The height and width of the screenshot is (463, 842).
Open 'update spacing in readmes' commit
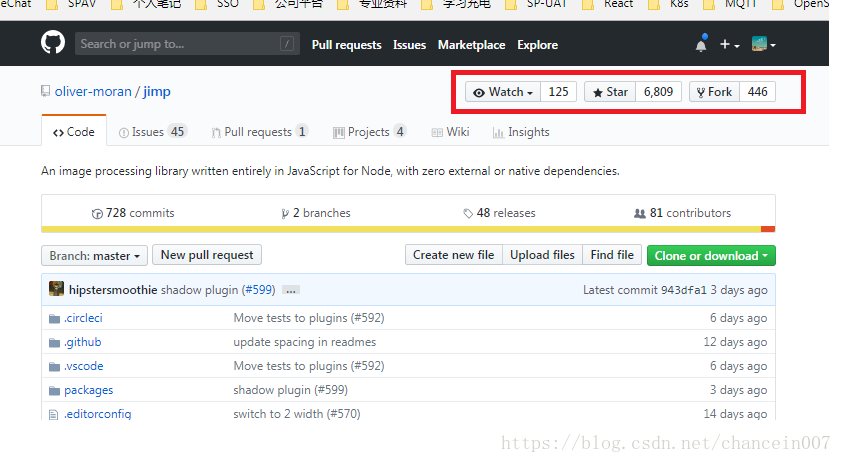304,342
